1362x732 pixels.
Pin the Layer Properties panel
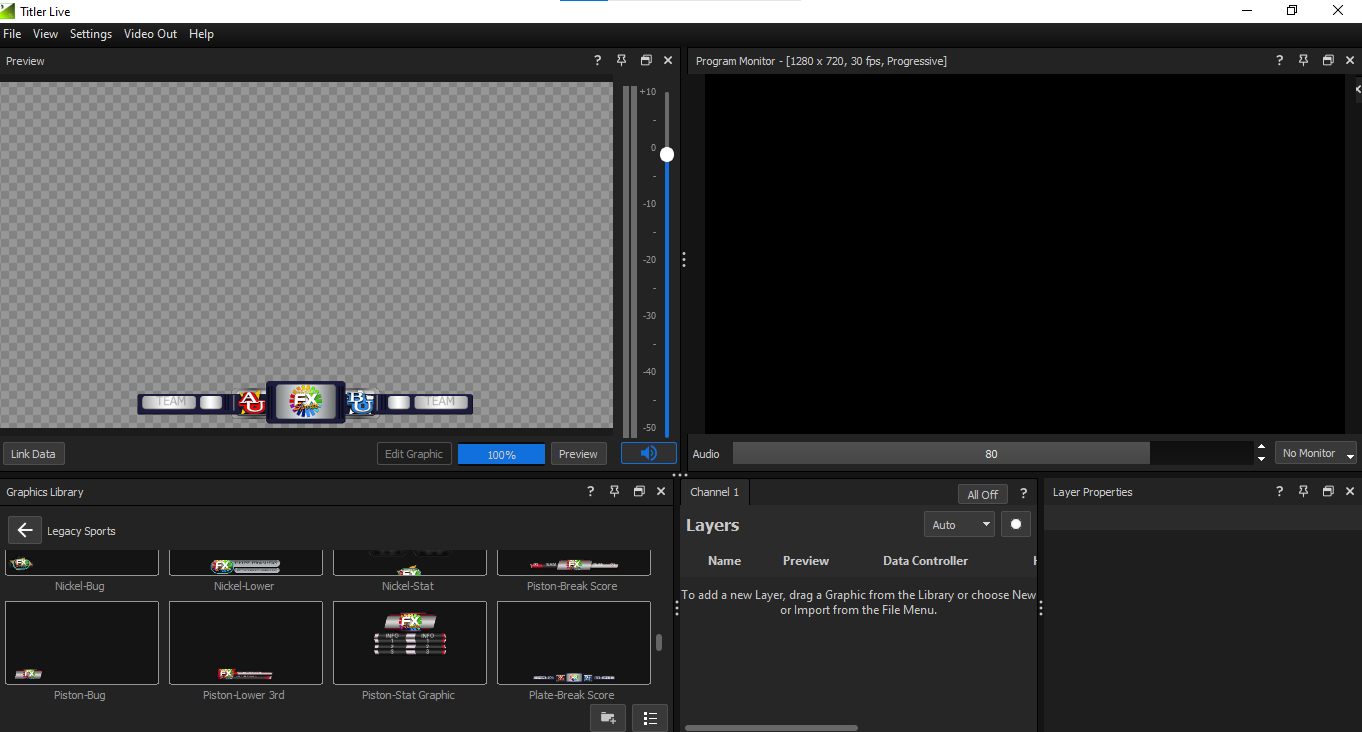coord(1303,492)
